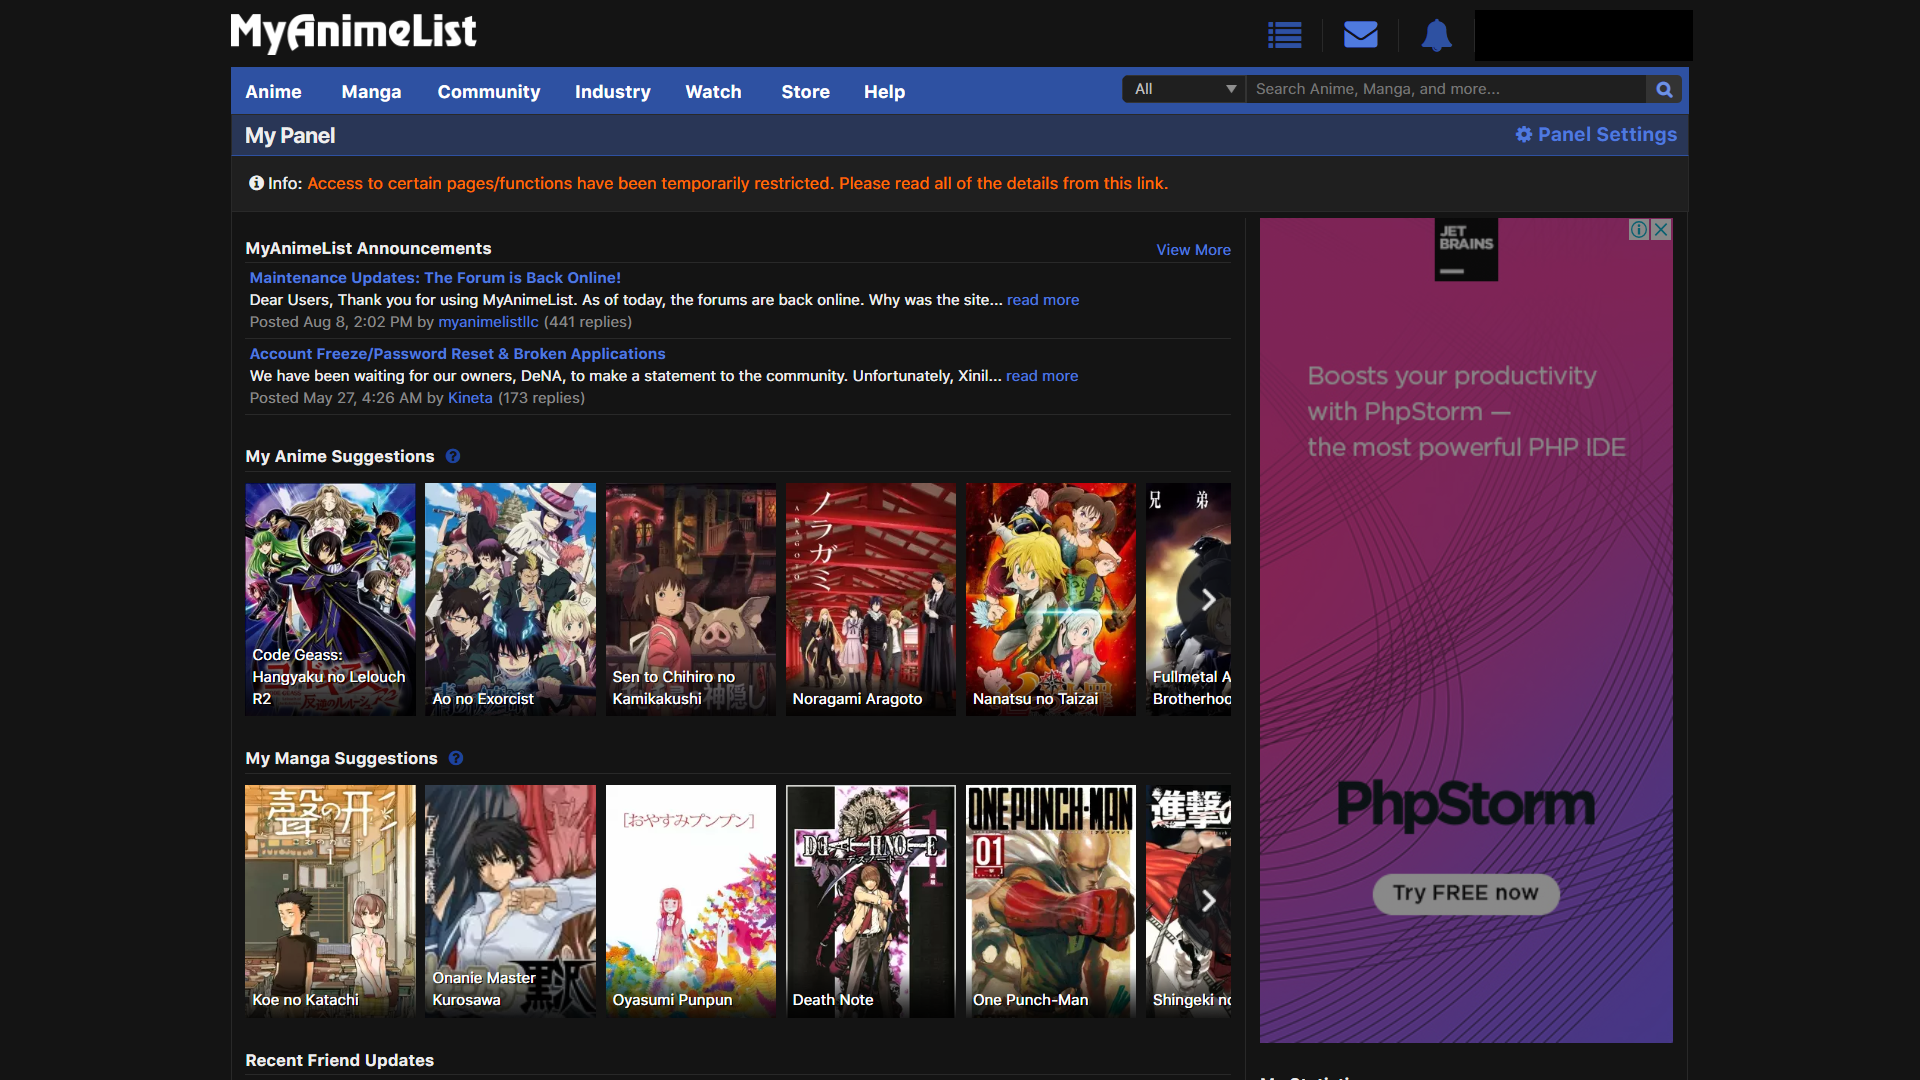
Task: Click Try FREE now ad button
Action: pyautogui.click(x=1465, y=893)
